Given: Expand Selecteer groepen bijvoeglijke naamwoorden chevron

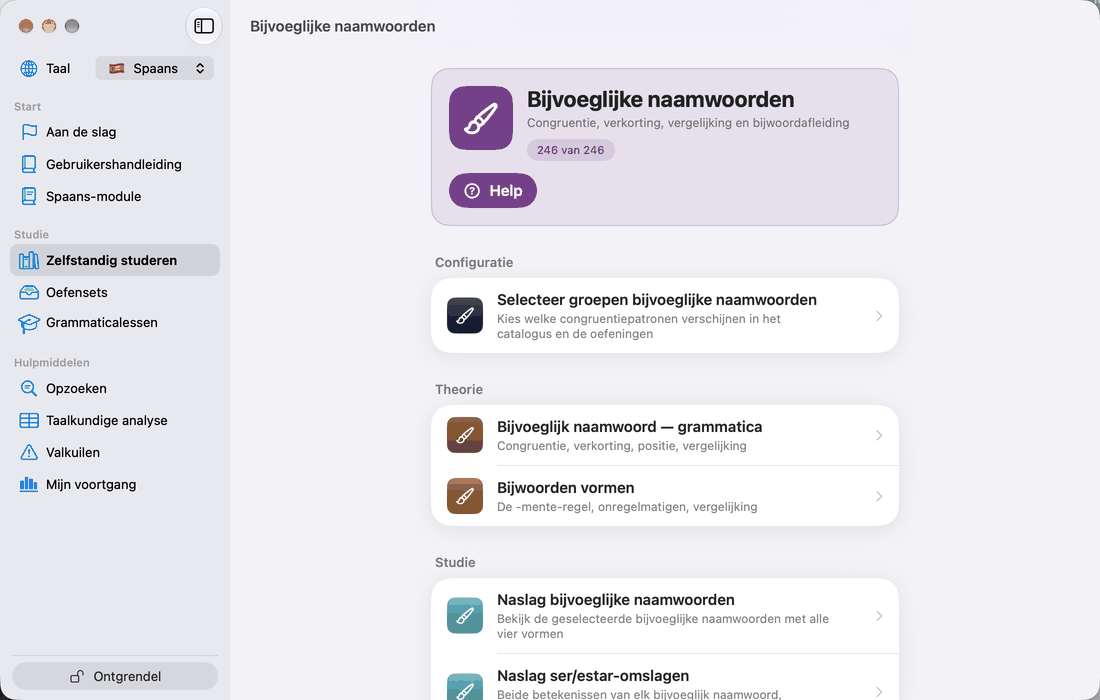Looking at the screenshot, I should pos(879,316).
